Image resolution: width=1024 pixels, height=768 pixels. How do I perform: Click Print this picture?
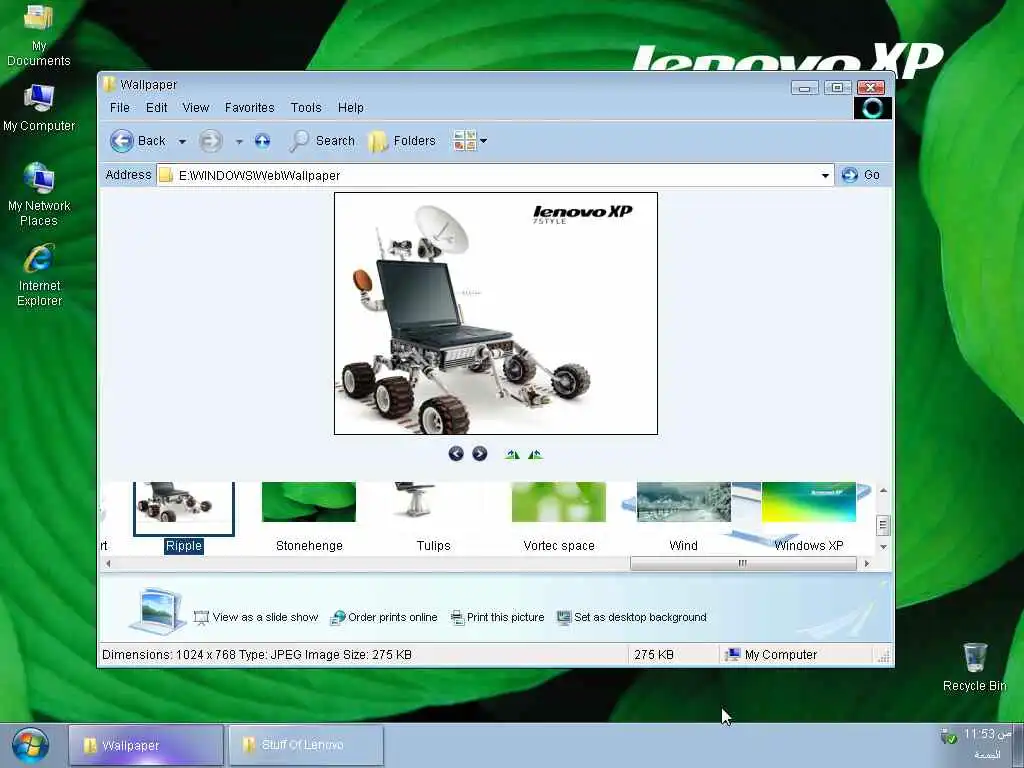tap(498, 617)
